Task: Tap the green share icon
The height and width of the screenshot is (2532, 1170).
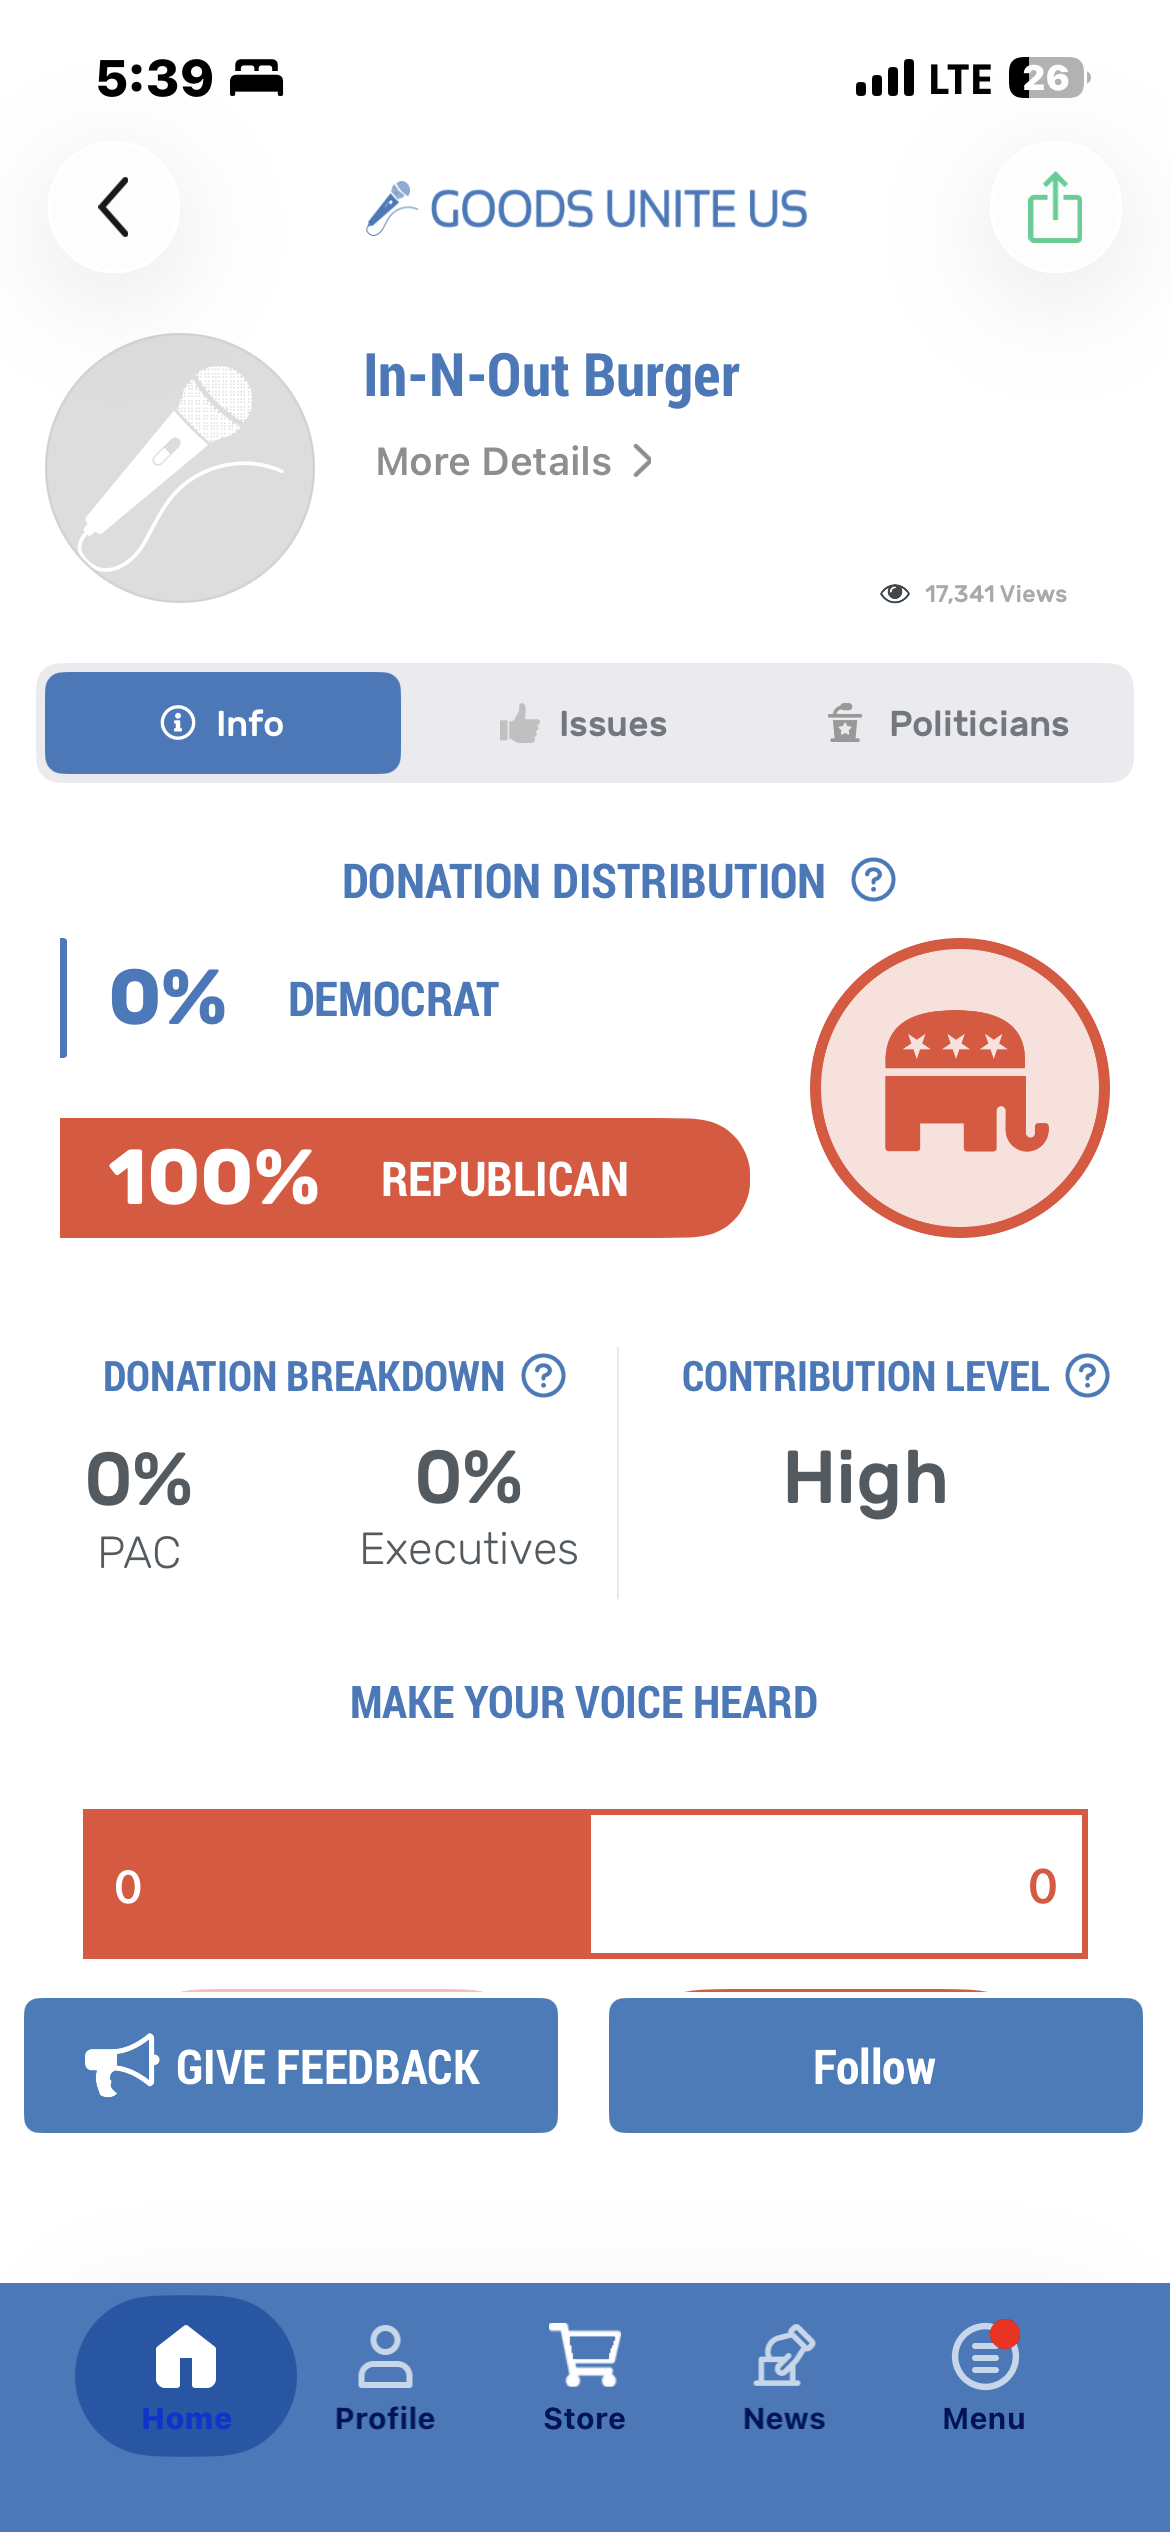Action: coord(1055,207)
